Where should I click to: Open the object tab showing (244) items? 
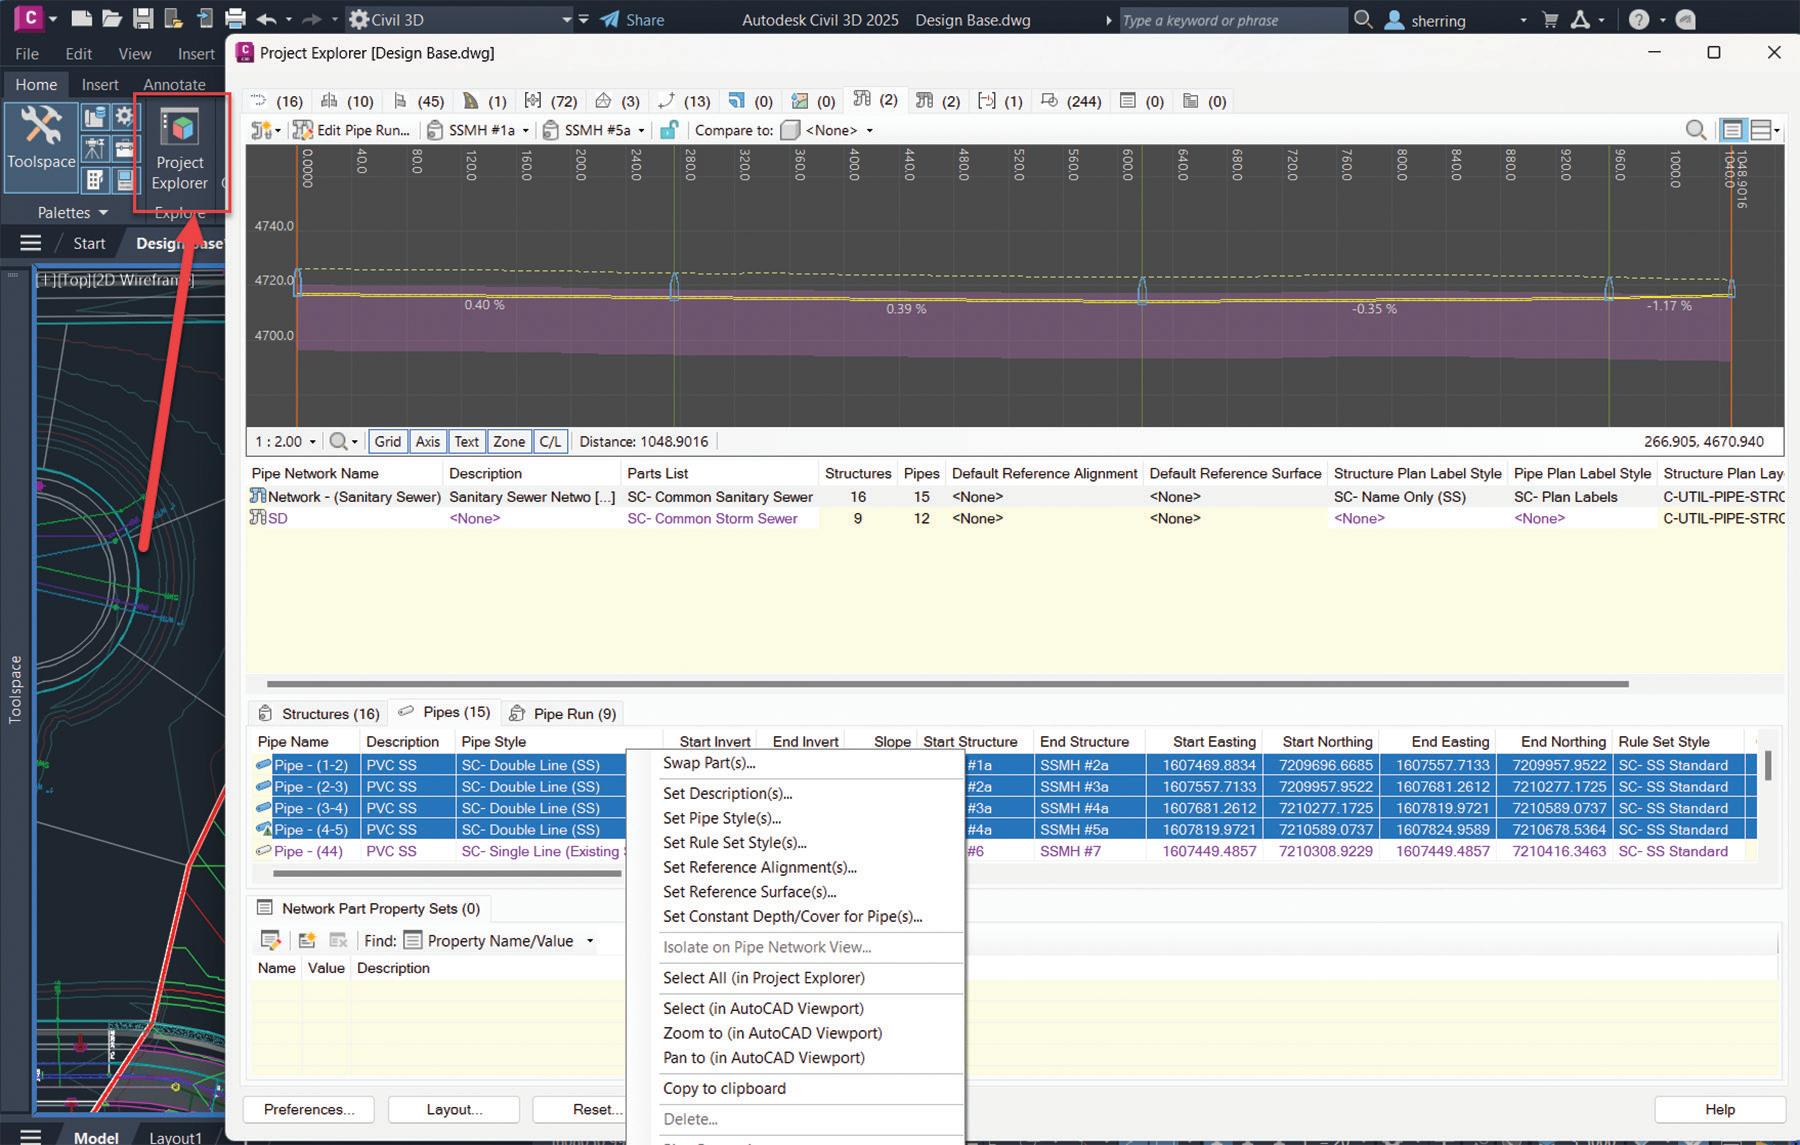pyautogui.click(x=1072, y=101)
